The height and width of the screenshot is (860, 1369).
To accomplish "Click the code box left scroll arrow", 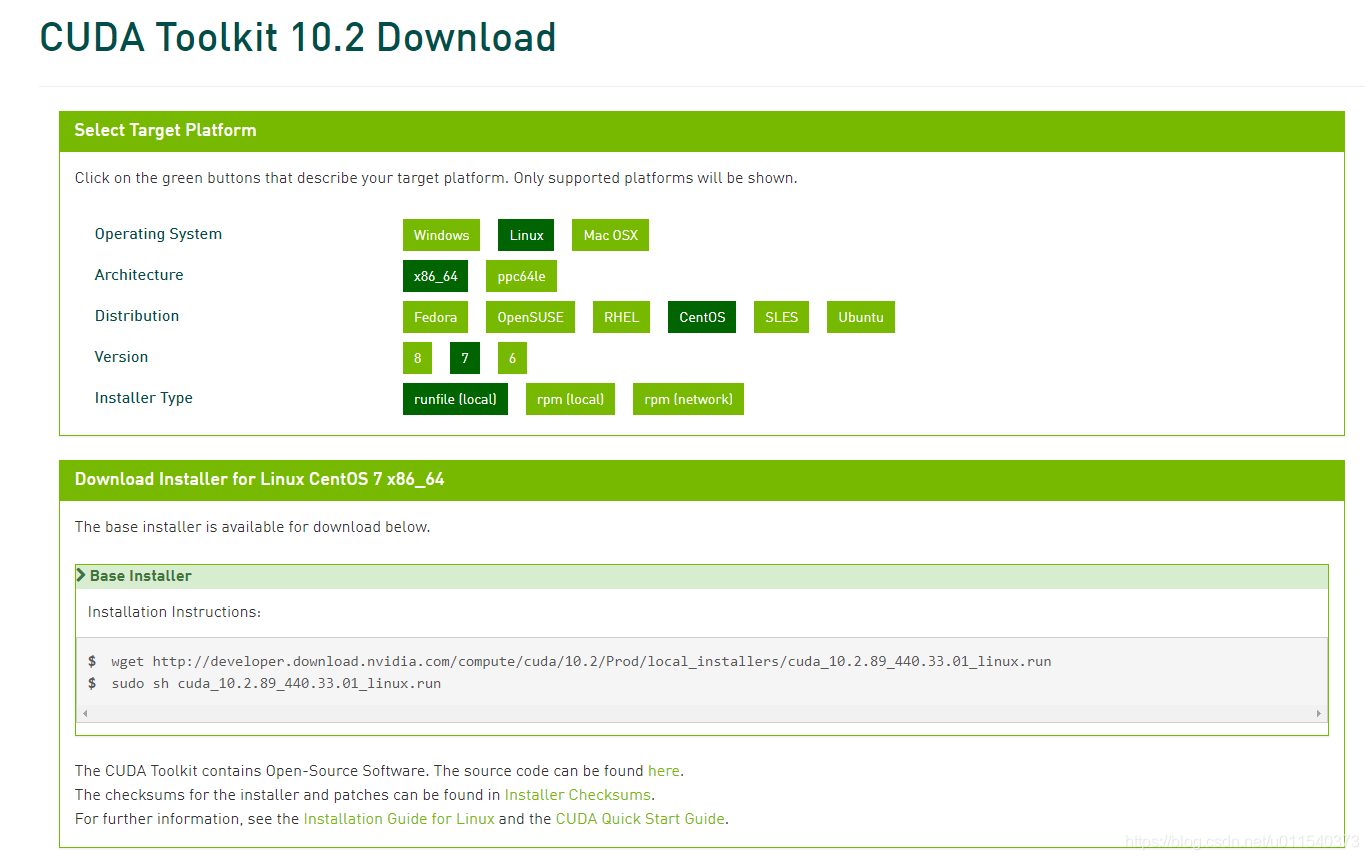I will [84, 714].
